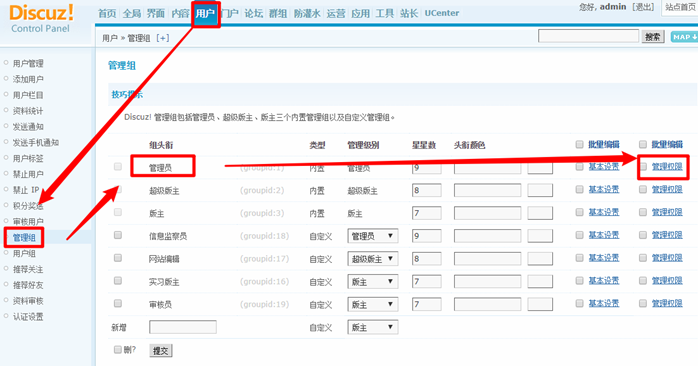Viewport: 699px width, 367px height.
Task: Click the 新增 group name input
Action: click(x=183, y=327)
